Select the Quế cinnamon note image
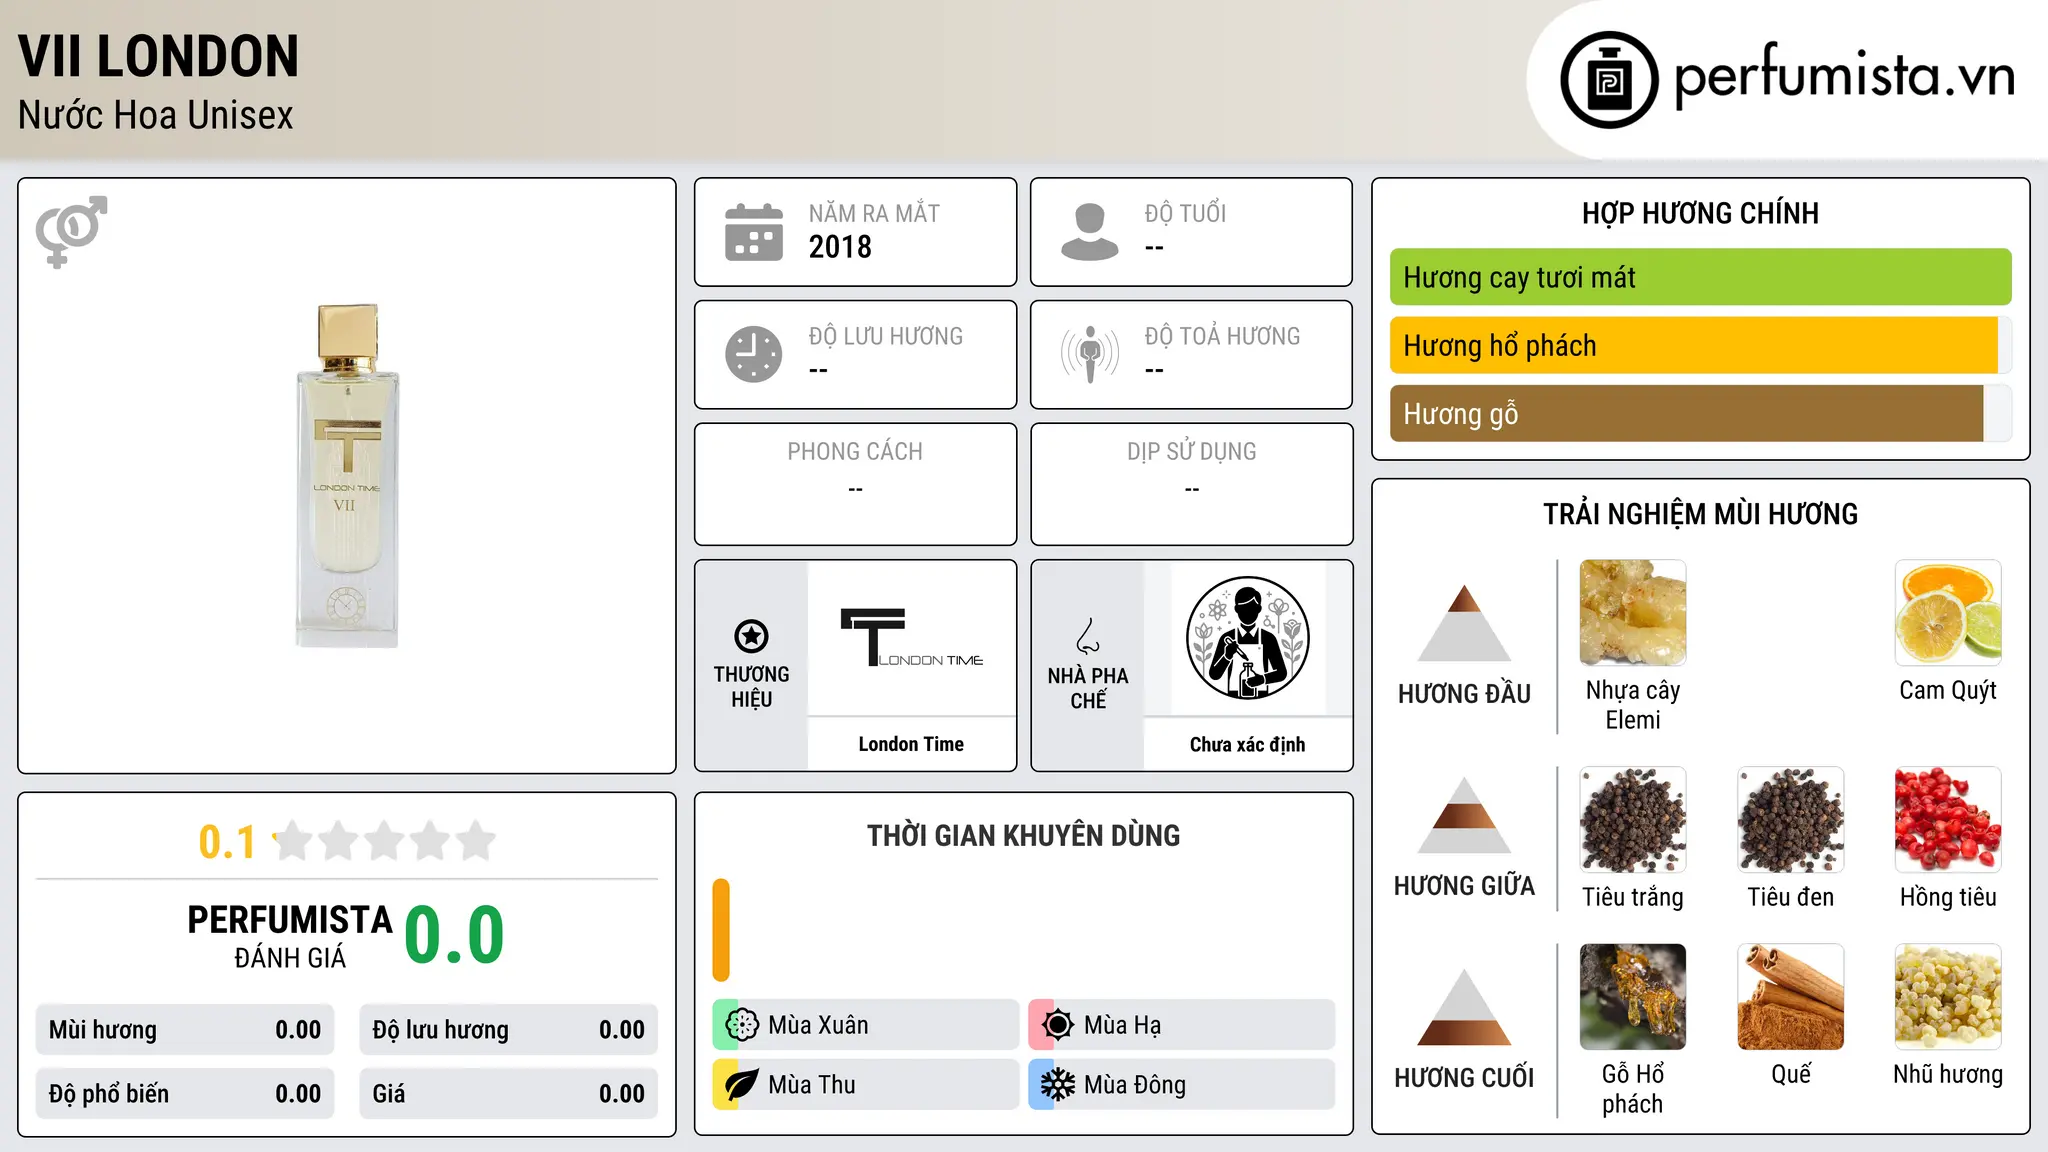Screen dimensions: 2048x1152 [x=1791, y=997]
